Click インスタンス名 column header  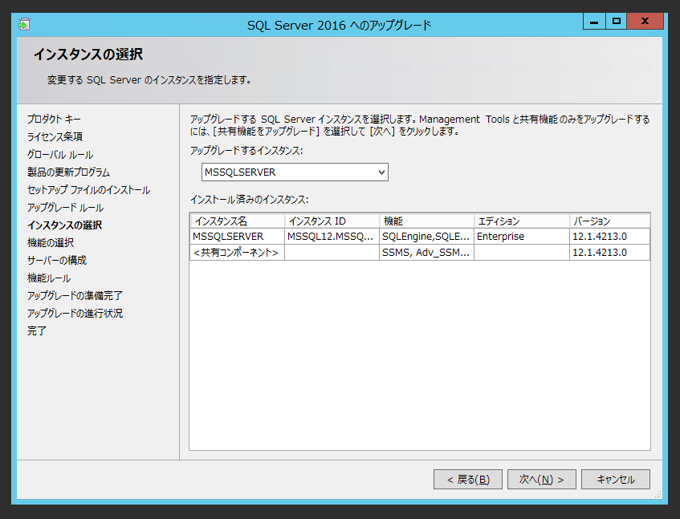point(237,221)
